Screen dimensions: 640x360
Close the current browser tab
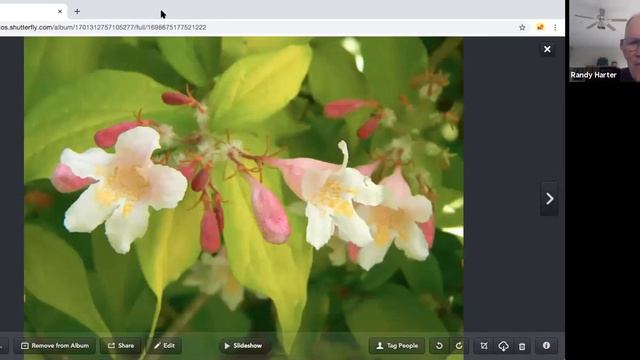click(60, 11)
